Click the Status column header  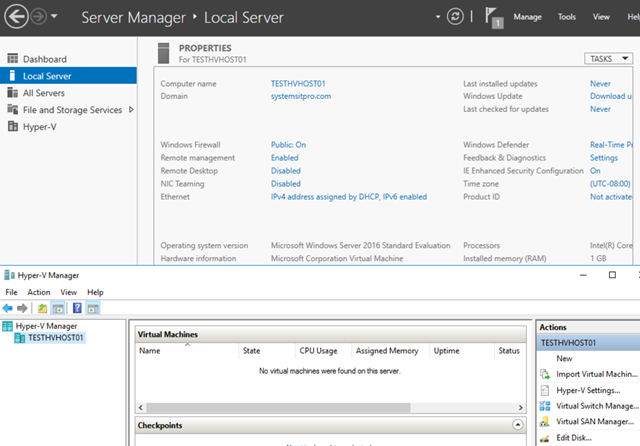point(510,351)
